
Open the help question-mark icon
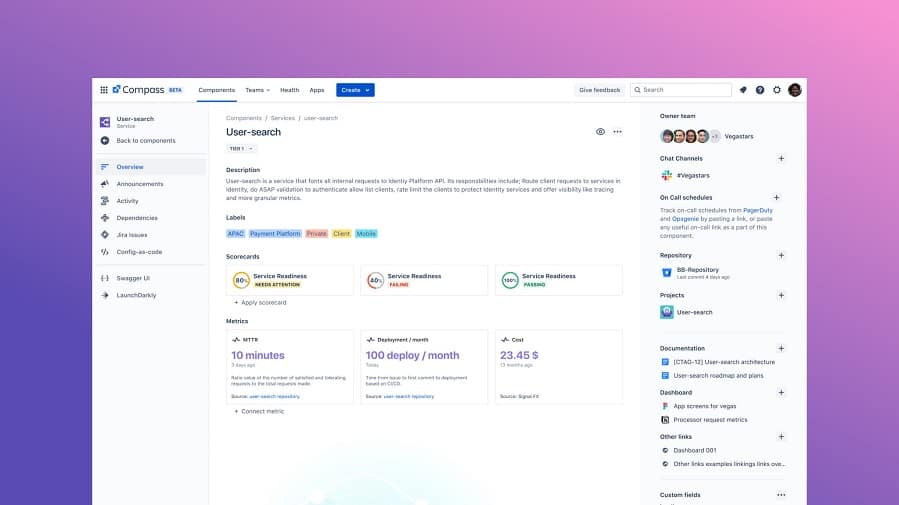coord(760,90)
